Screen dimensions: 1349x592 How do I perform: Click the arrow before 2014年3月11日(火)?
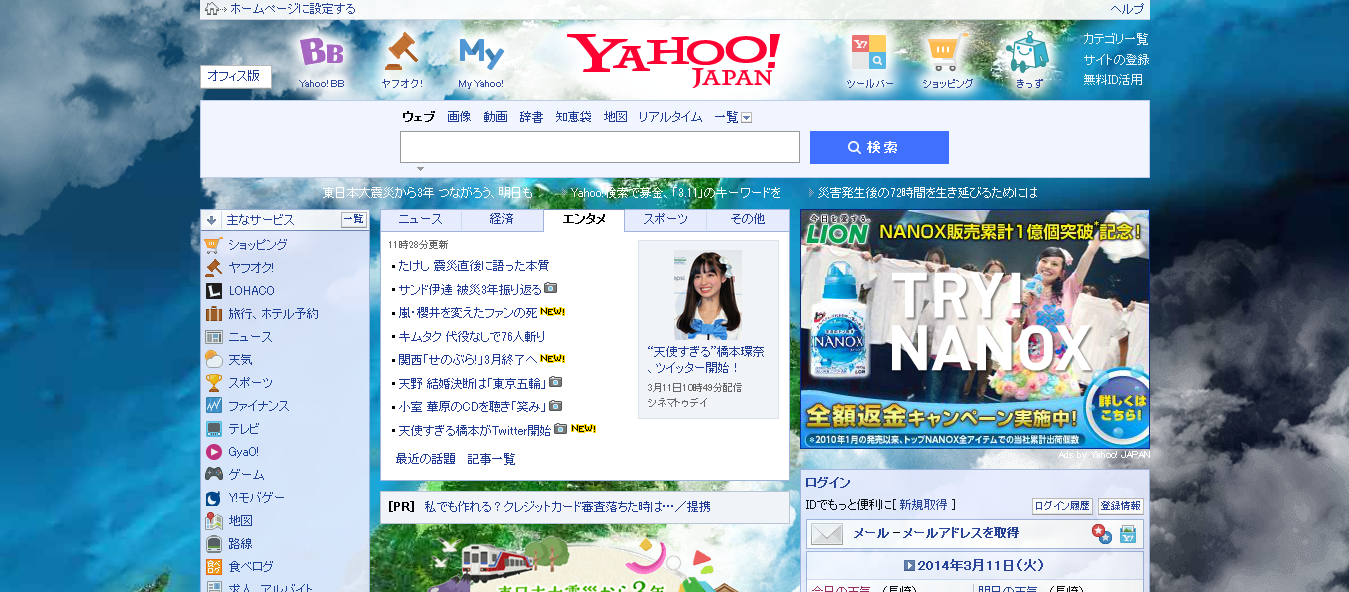tap(909, 566)
